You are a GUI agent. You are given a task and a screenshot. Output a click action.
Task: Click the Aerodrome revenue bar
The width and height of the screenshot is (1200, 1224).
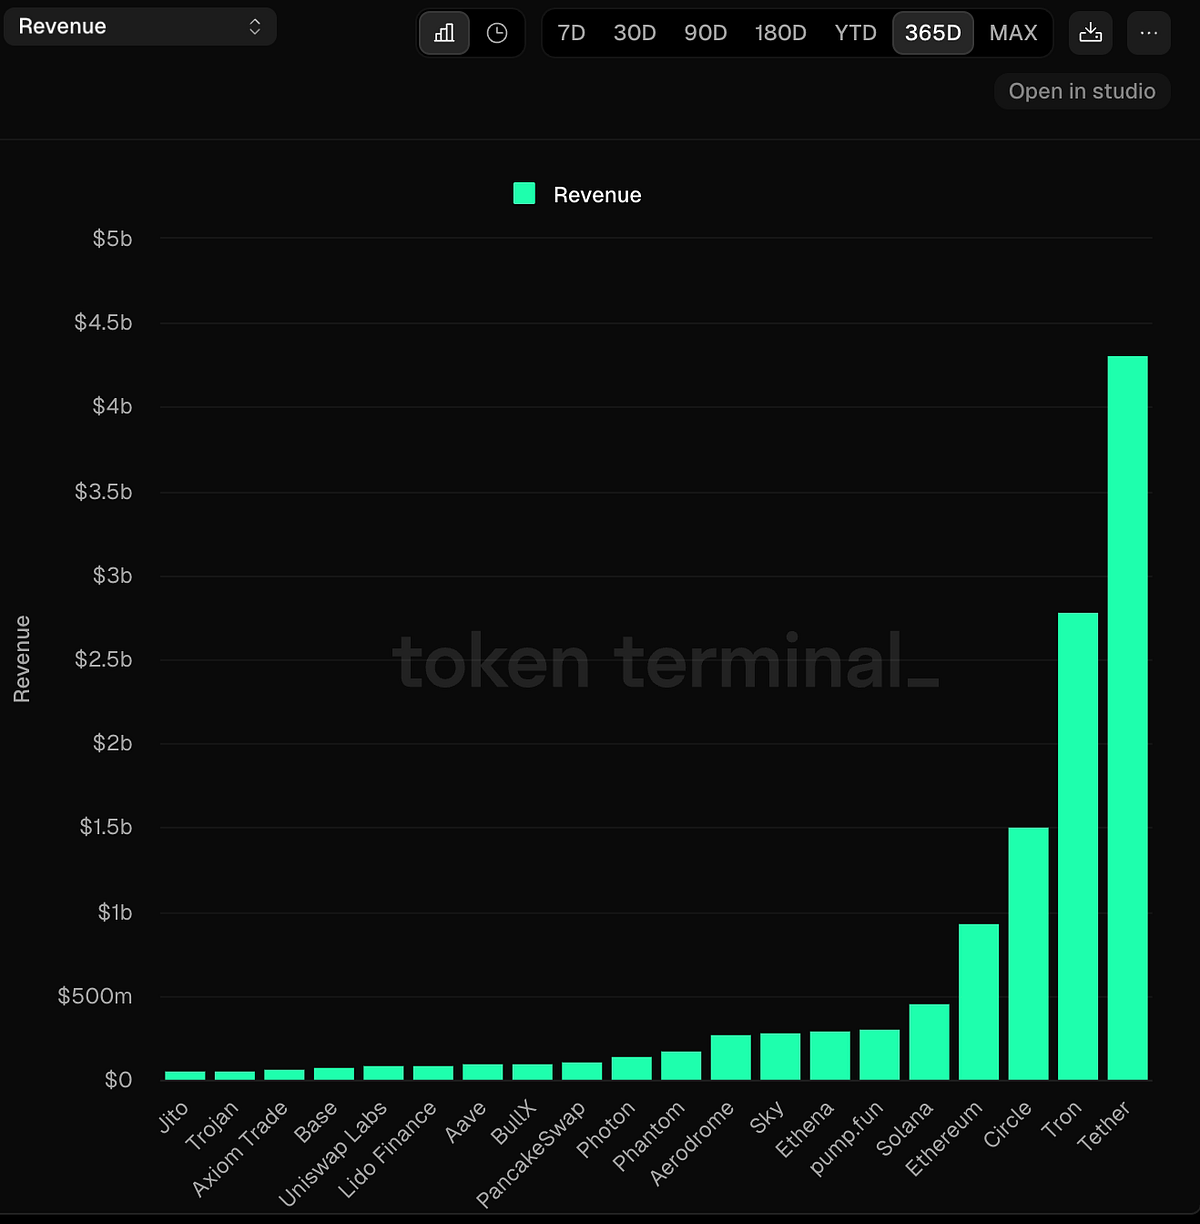[731, 1058]
